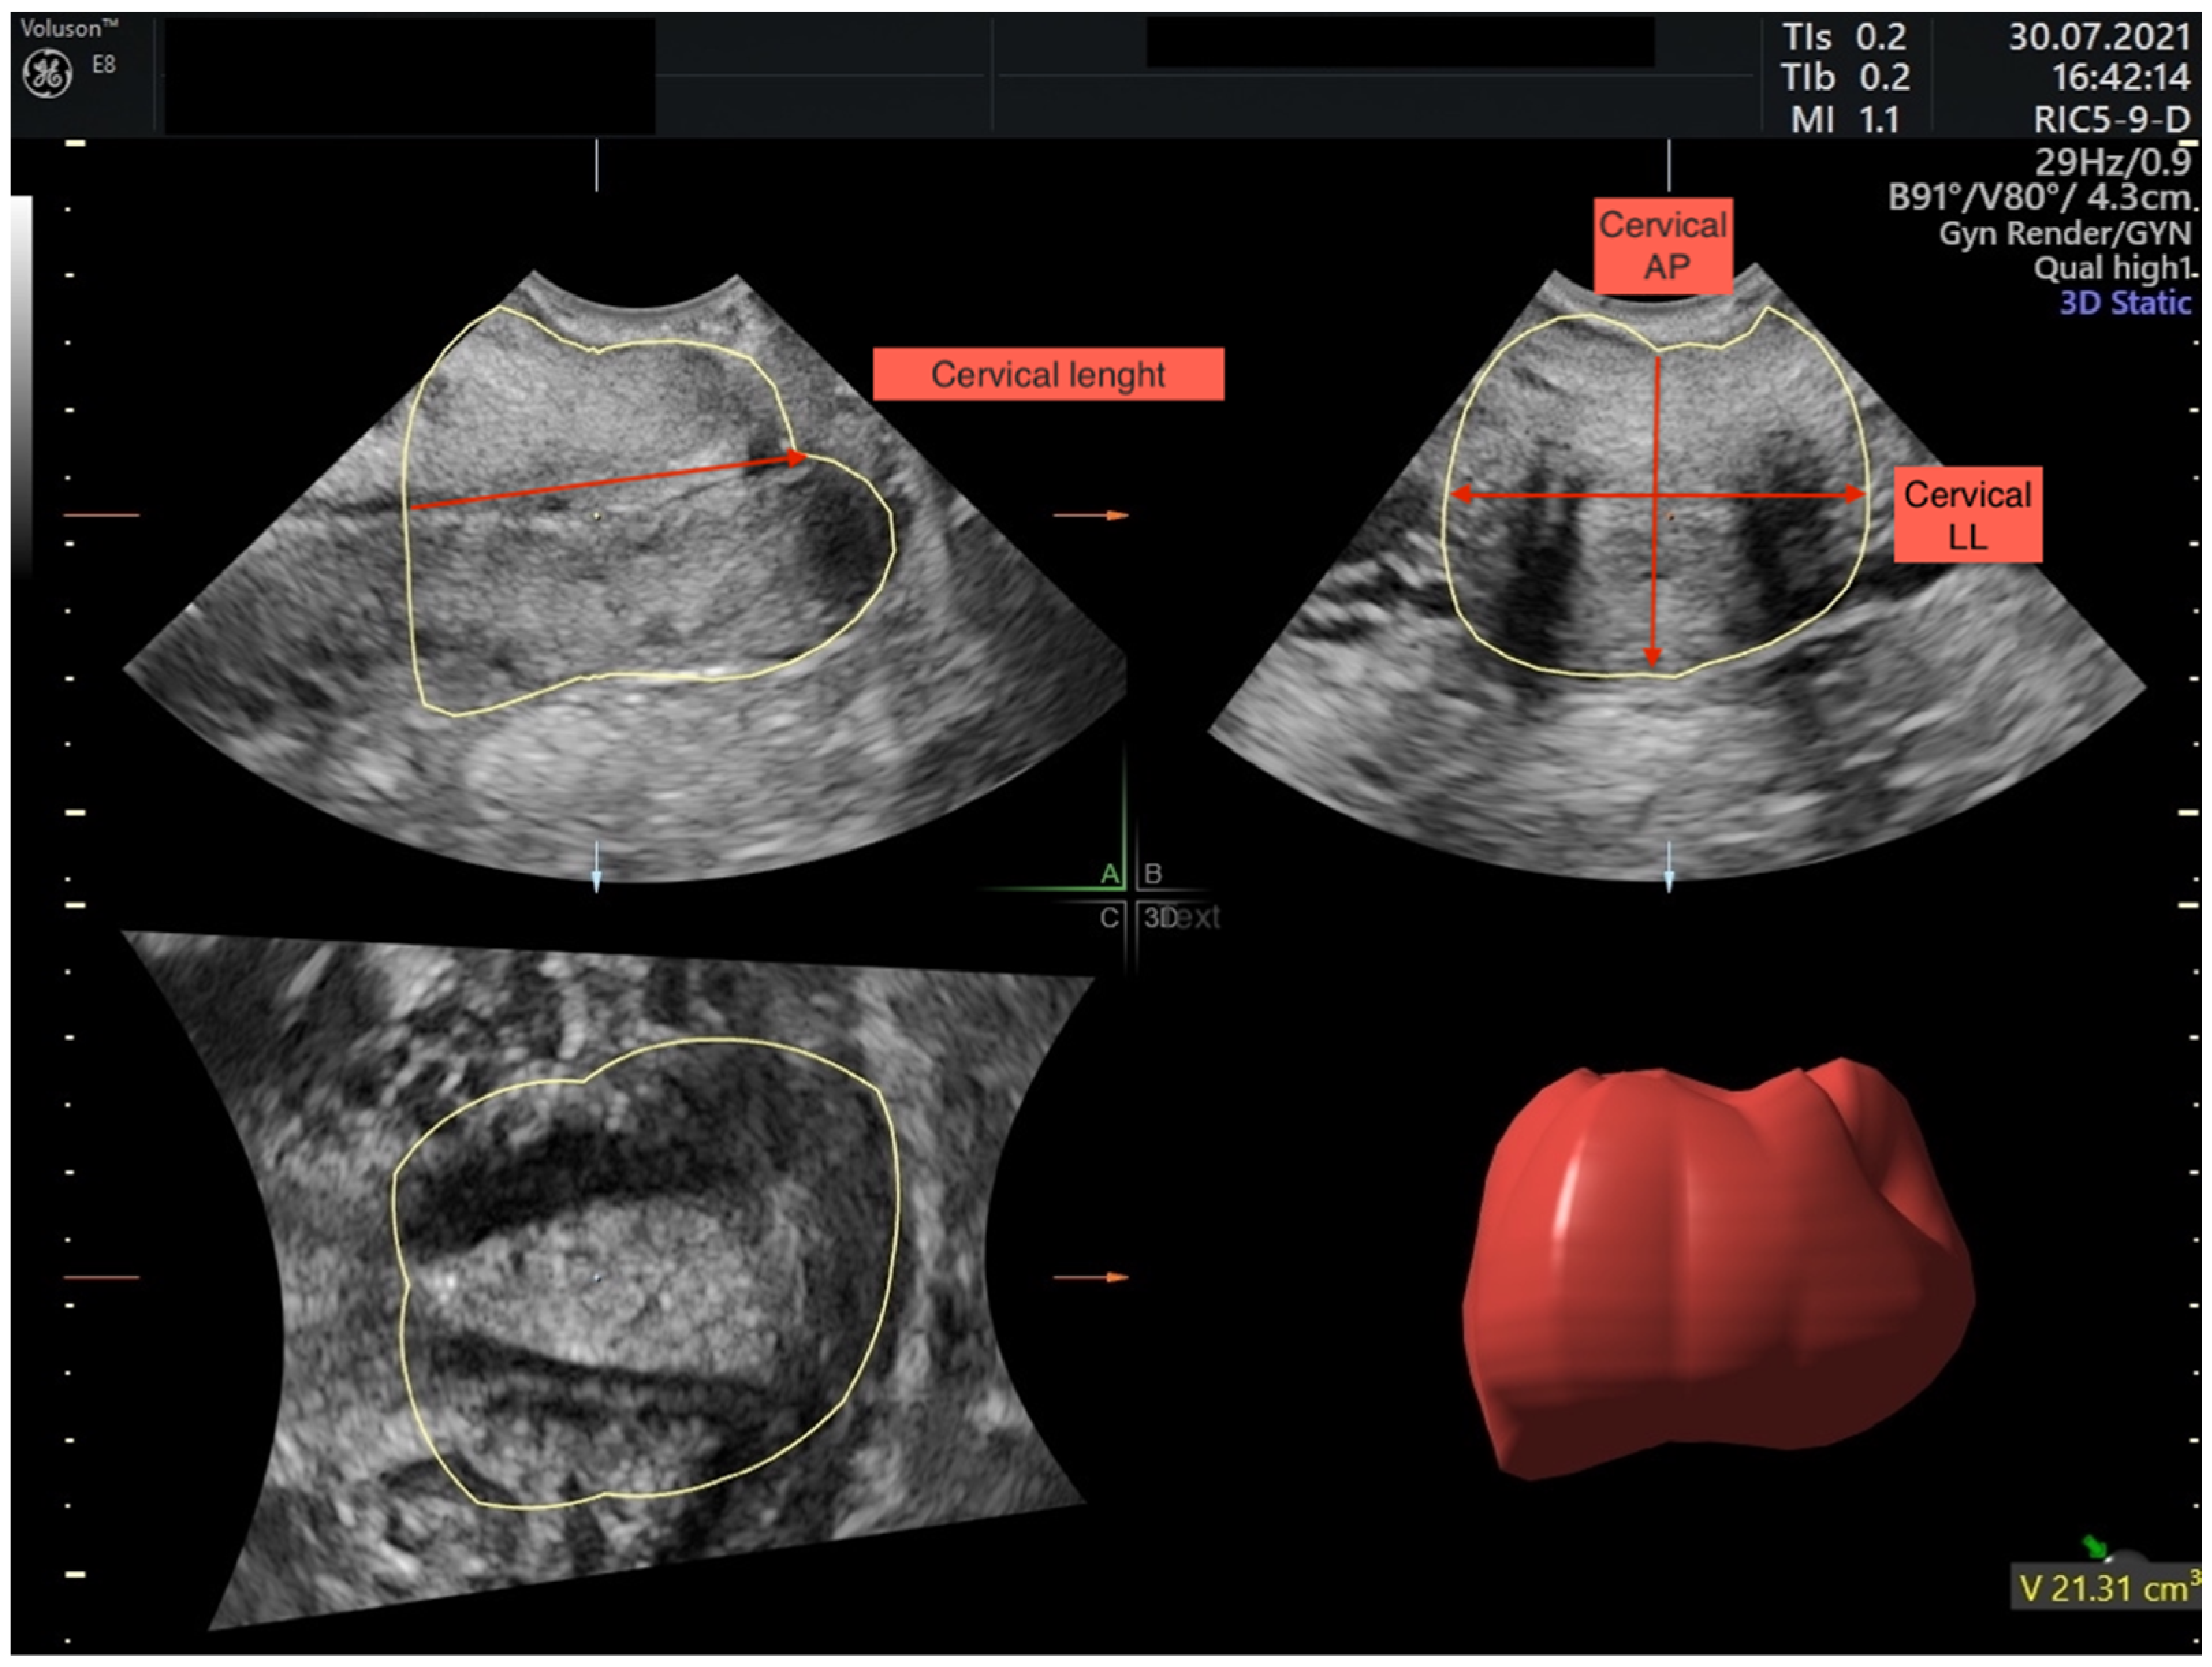The height and width of the screenshot is (1667, 2212).
Task: Click the Cervical AP annotation label
Action: [x=1662, y=246]
